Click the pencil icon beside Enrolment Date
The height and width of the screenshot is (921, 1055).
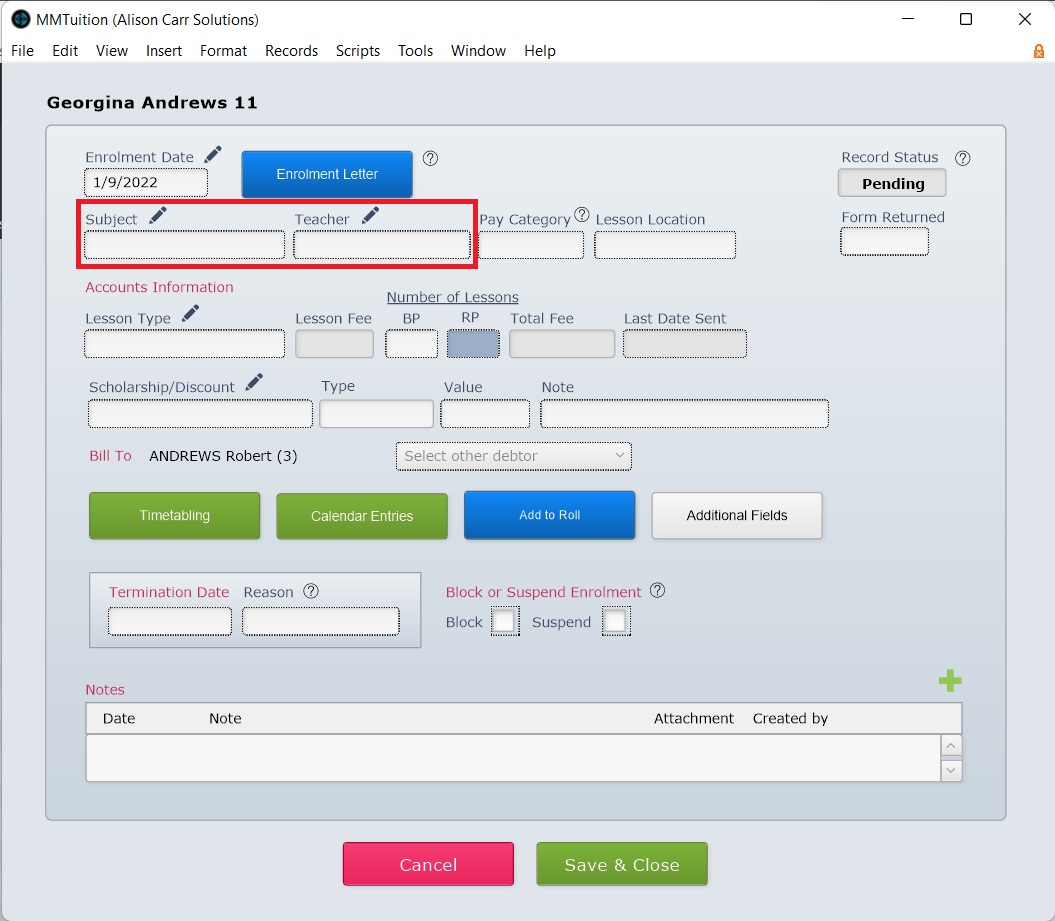coord(213,155)
